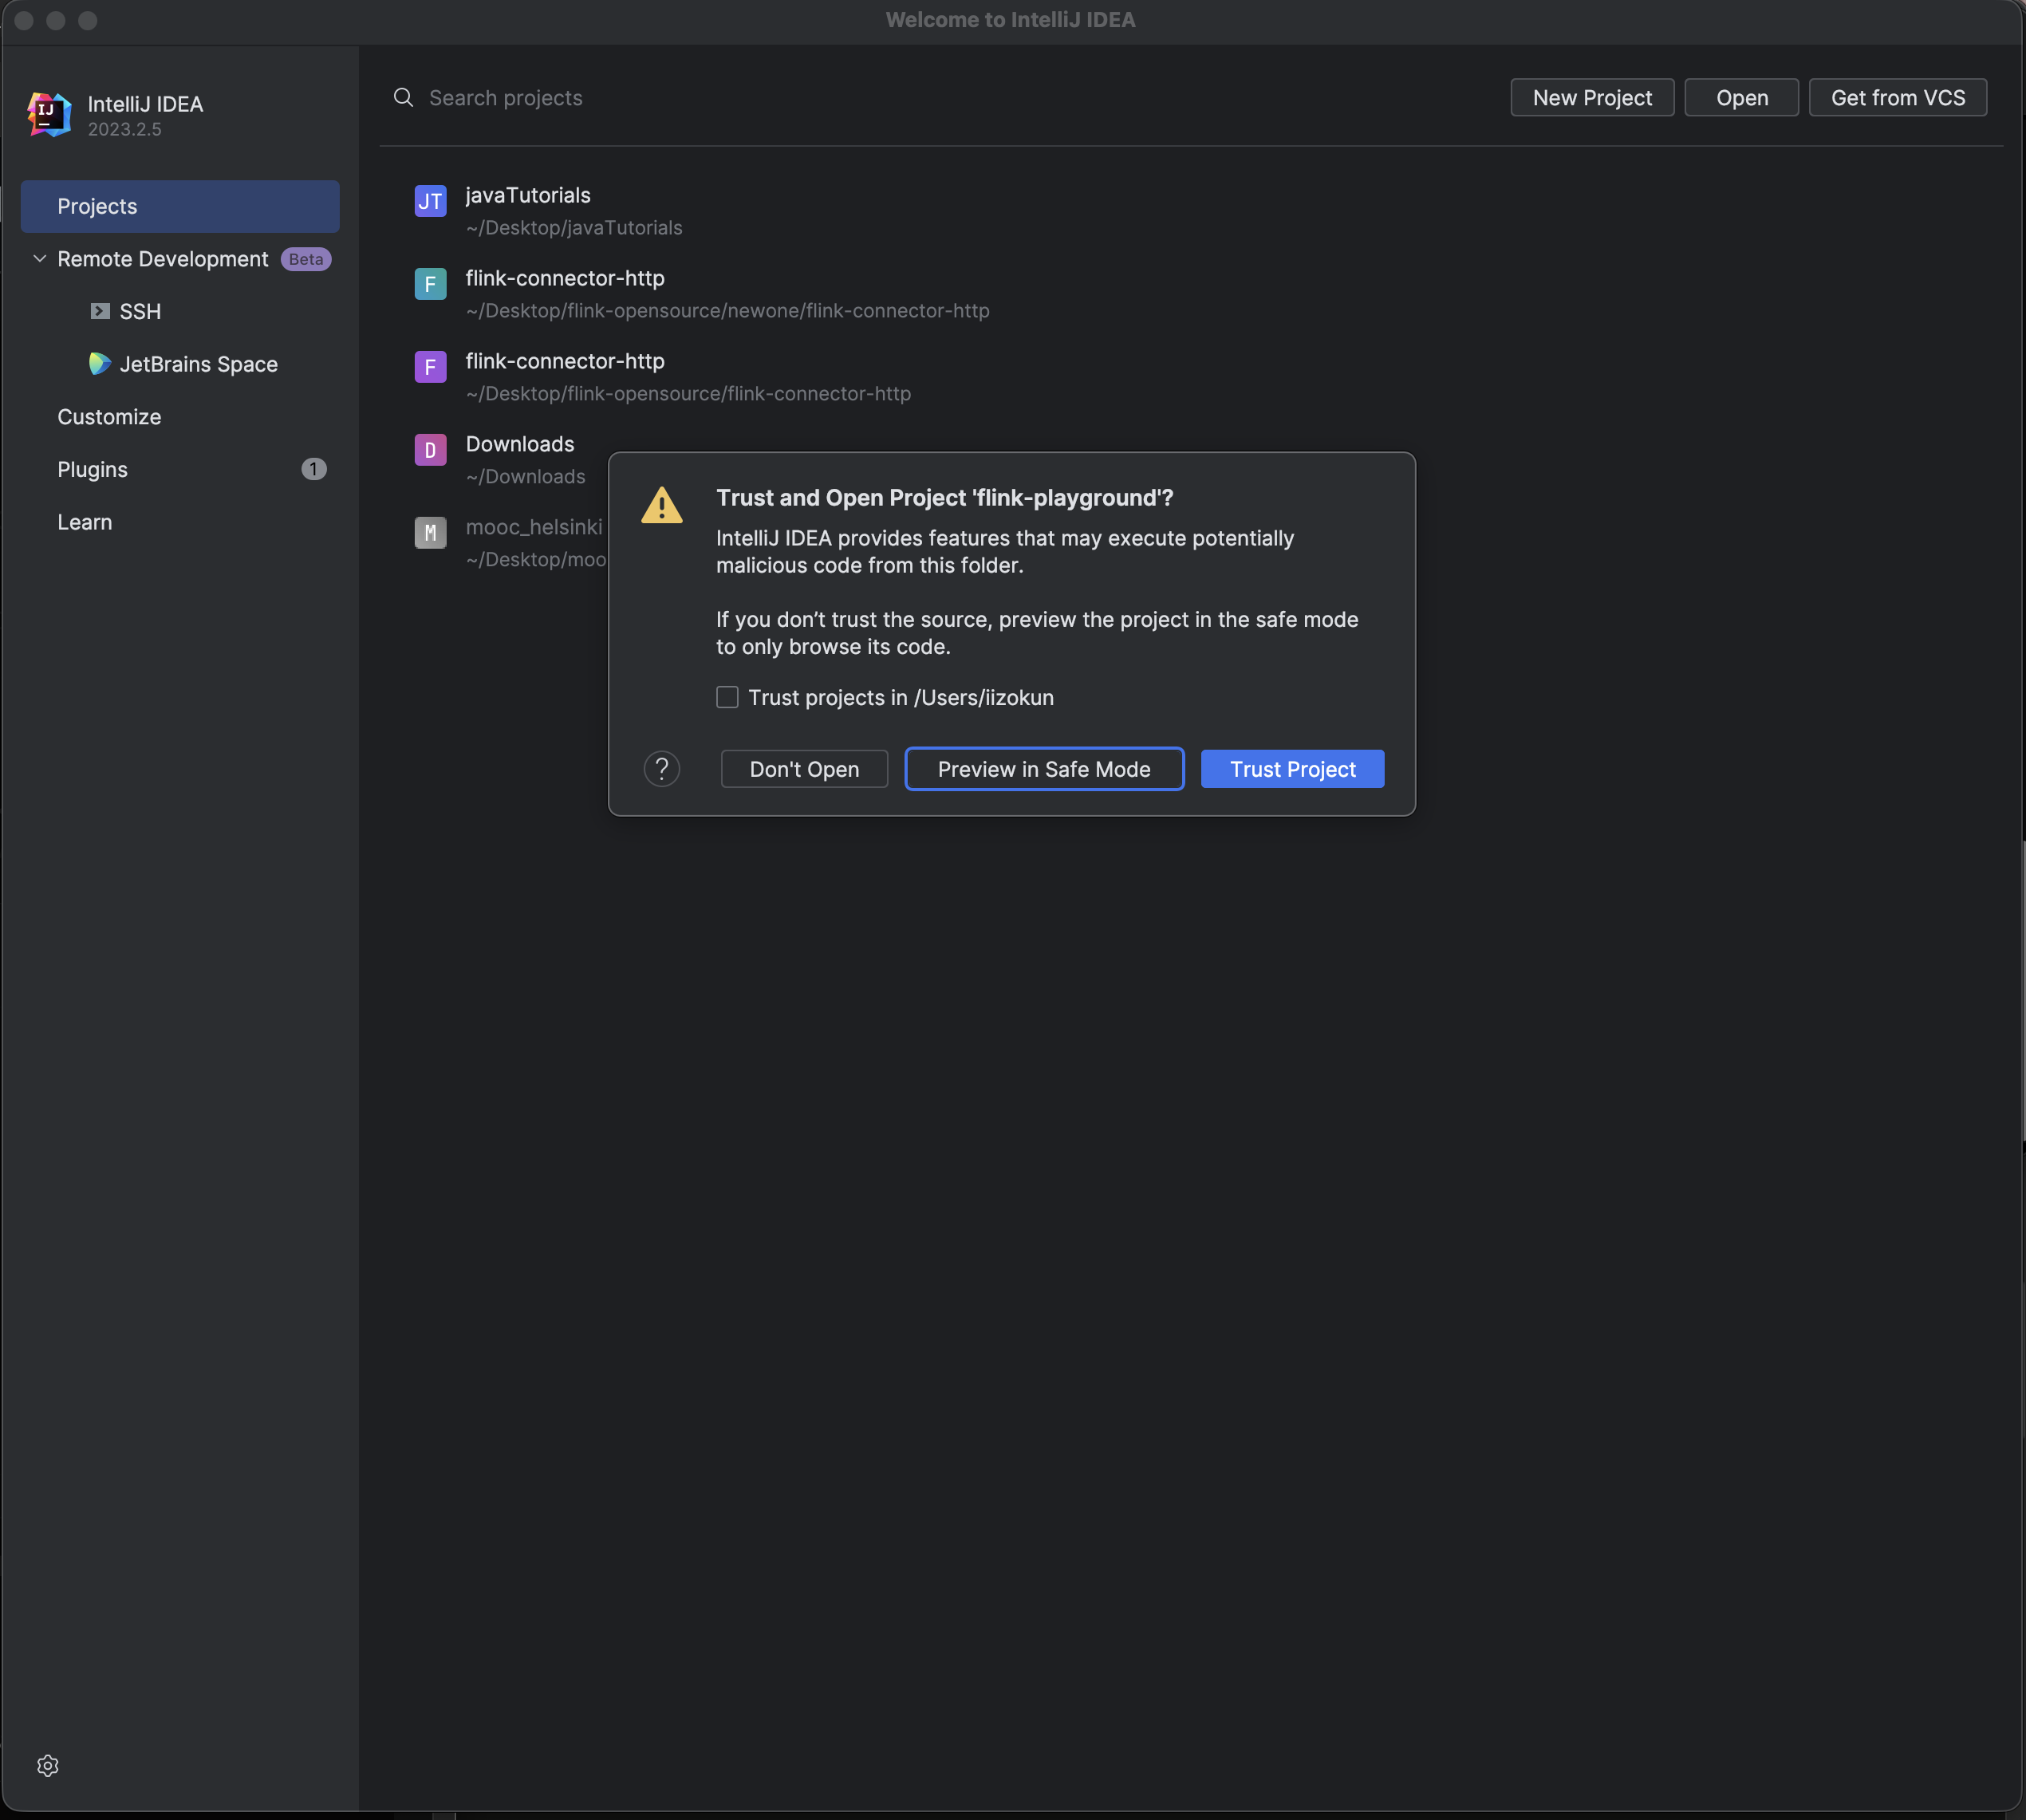This screenshot has height=1820, width=2026.
Task: Click the Don't Open button
Action: pos(804,769)
